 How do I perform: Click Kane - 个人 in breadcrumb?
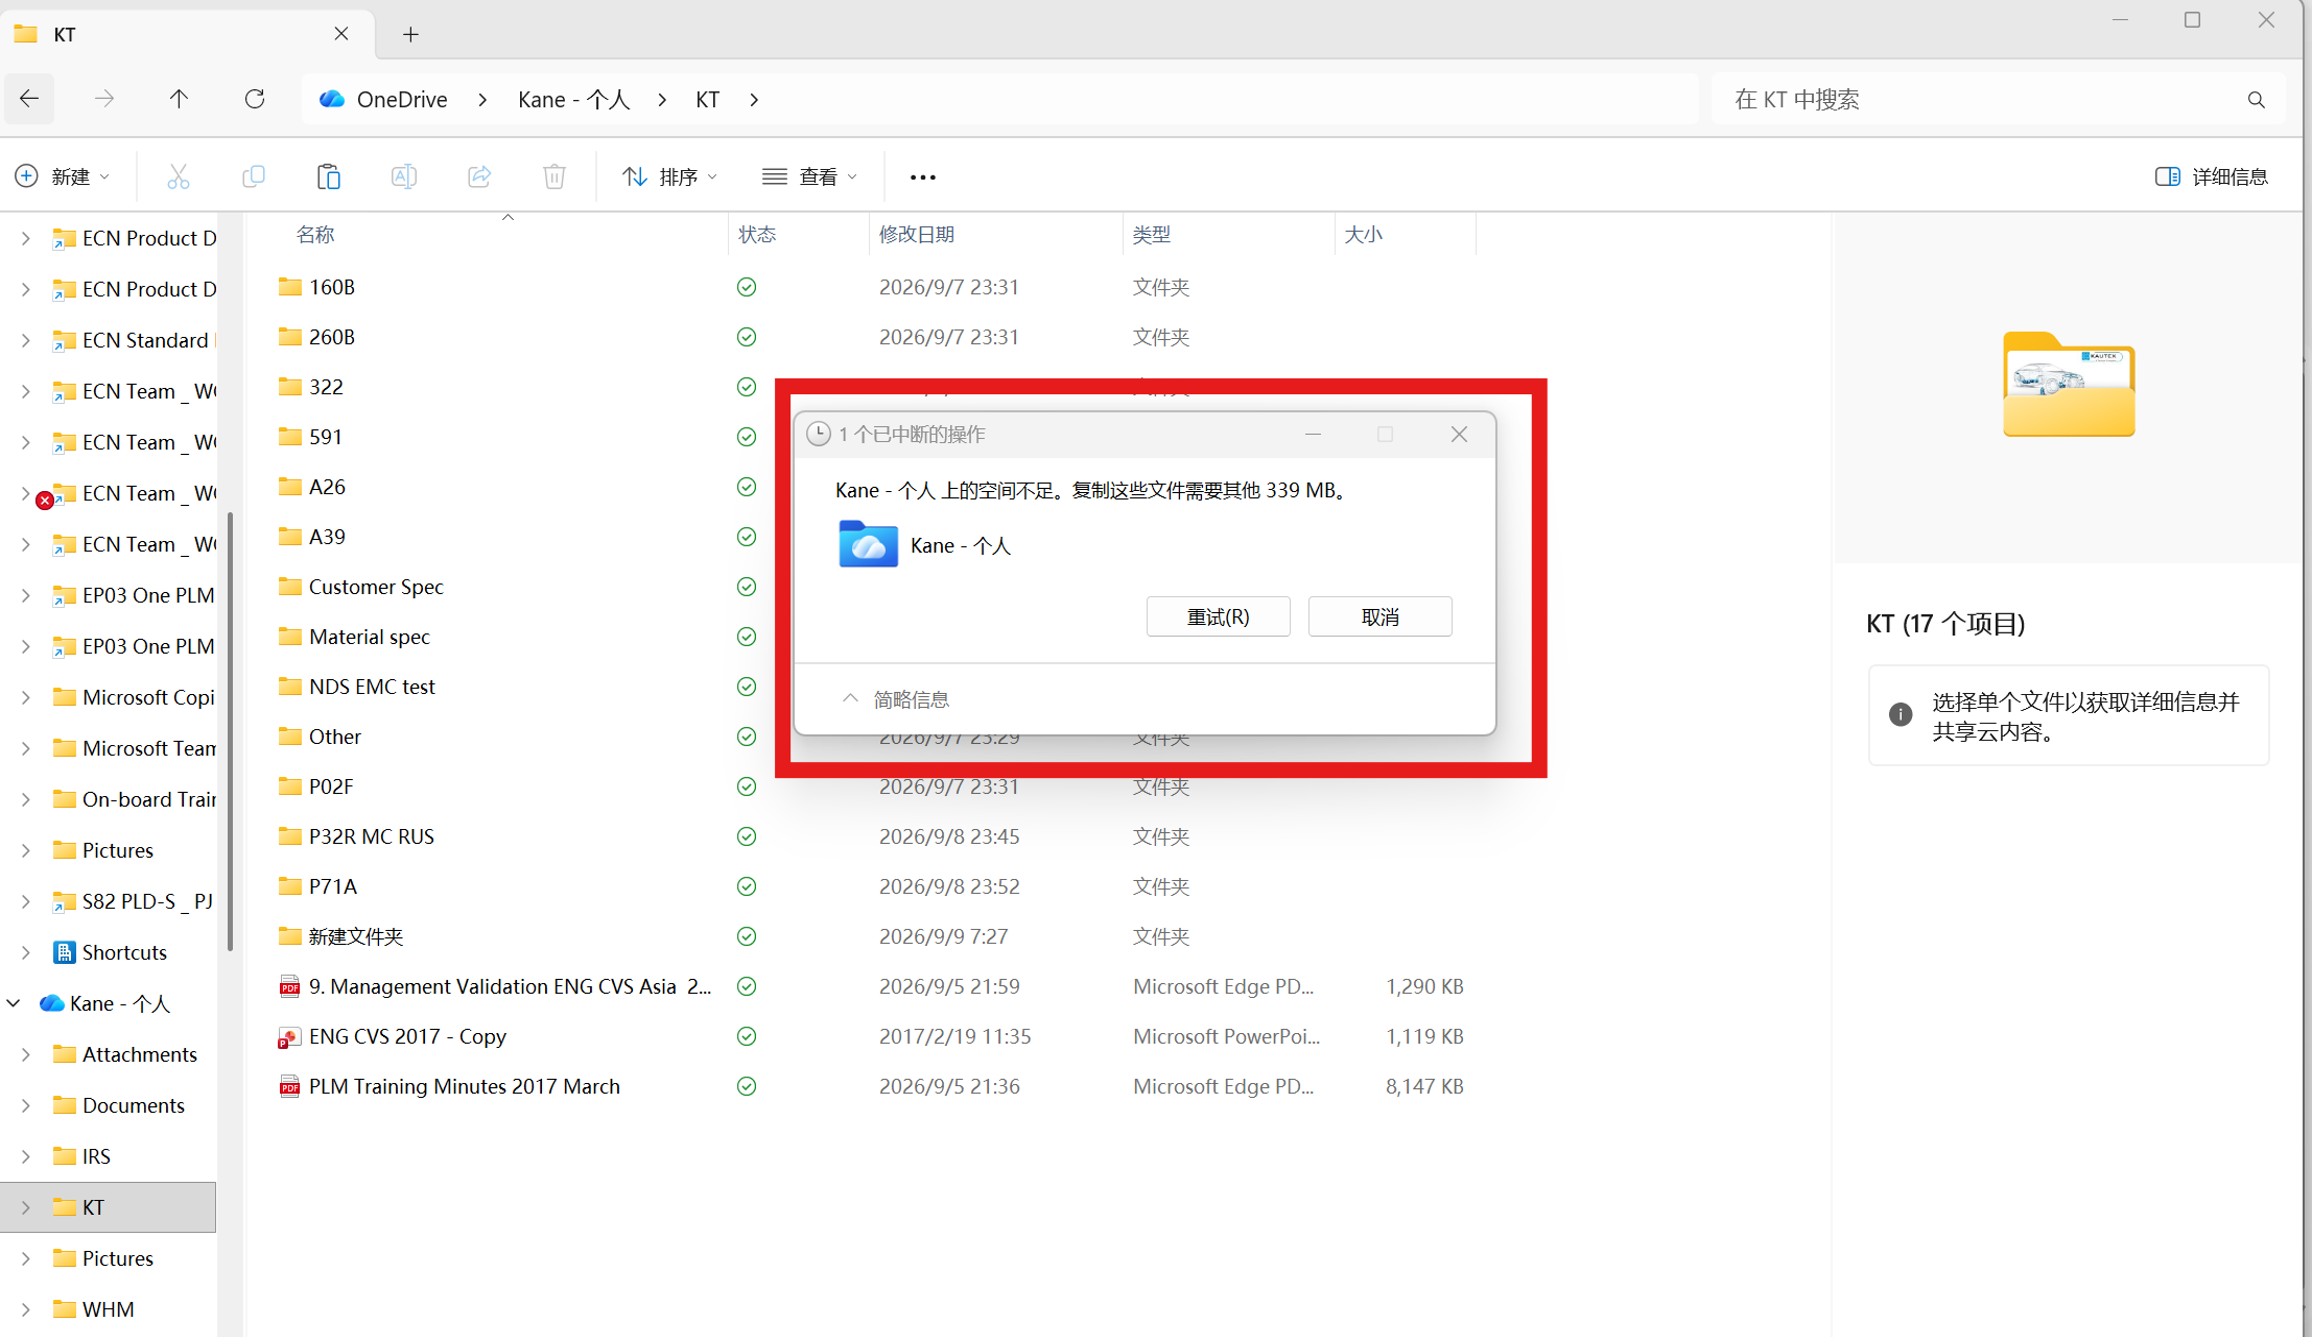(574, 99)
